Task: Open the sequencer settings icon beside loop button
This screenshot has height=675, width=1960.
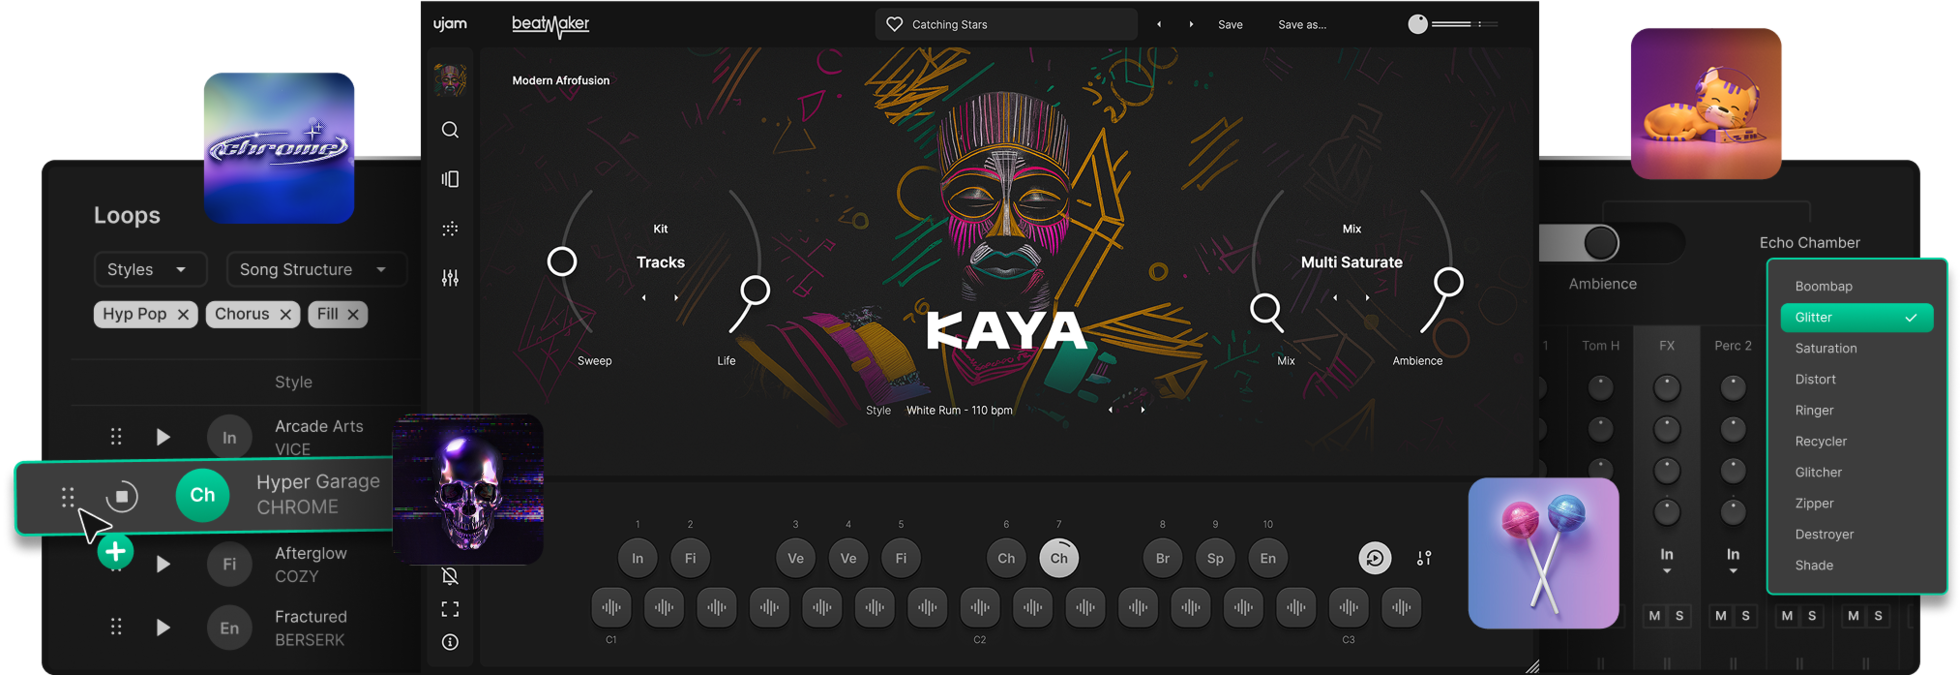Action: coord(1424,558)
